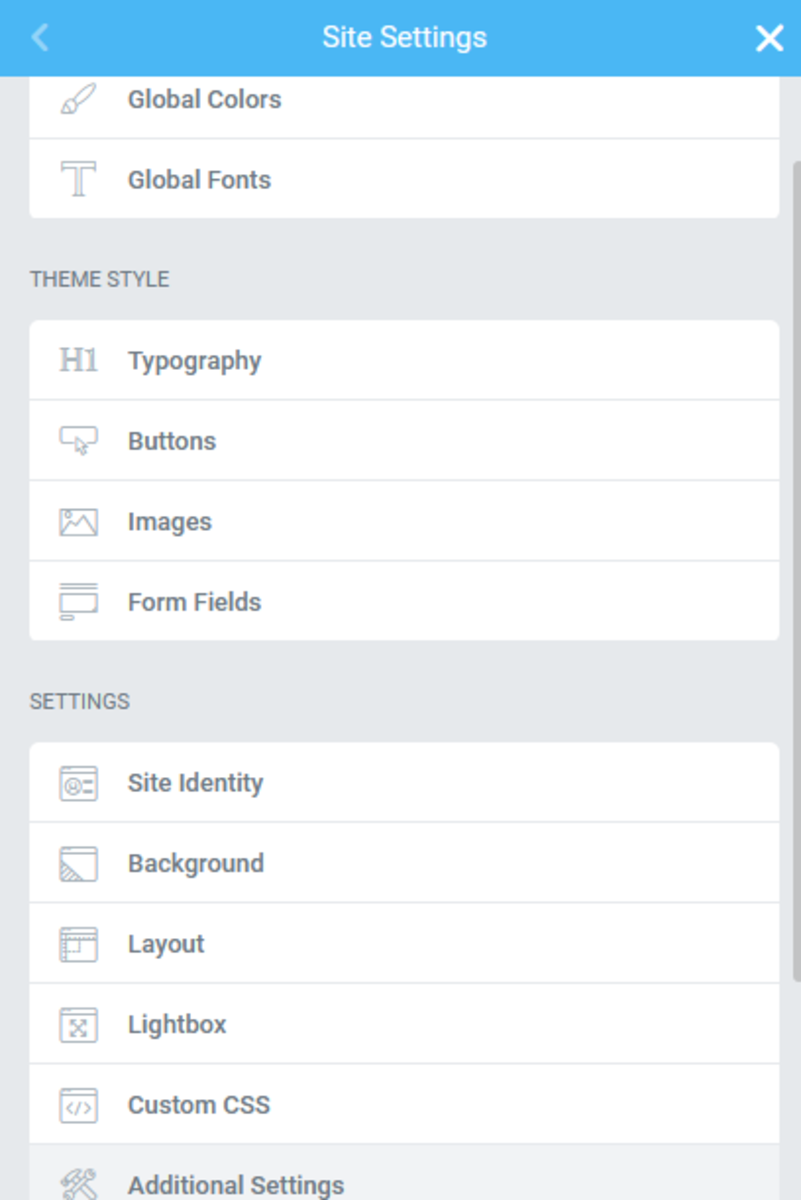Screen dimensions: 801x1200
Task: Click the Typography H1 icon
Action: tap(78, 360)
